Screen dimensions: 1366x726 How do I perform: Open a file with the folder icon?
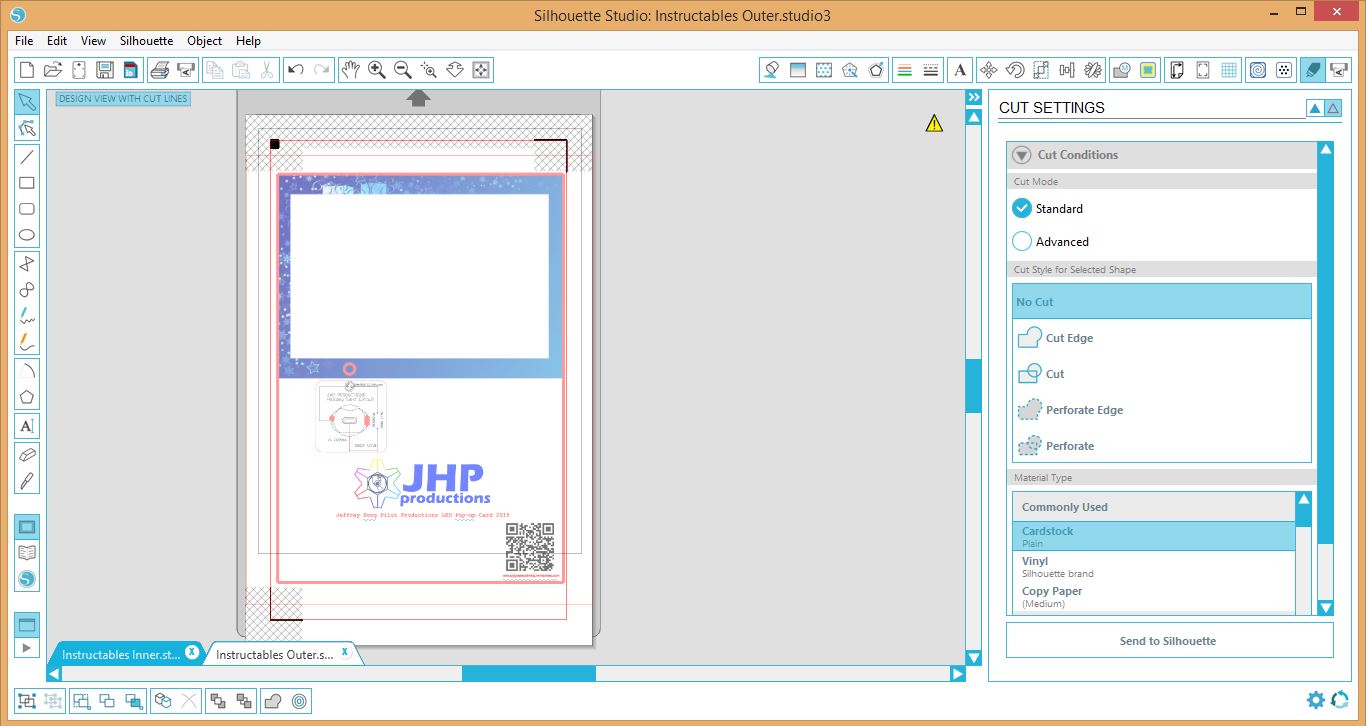53,70
